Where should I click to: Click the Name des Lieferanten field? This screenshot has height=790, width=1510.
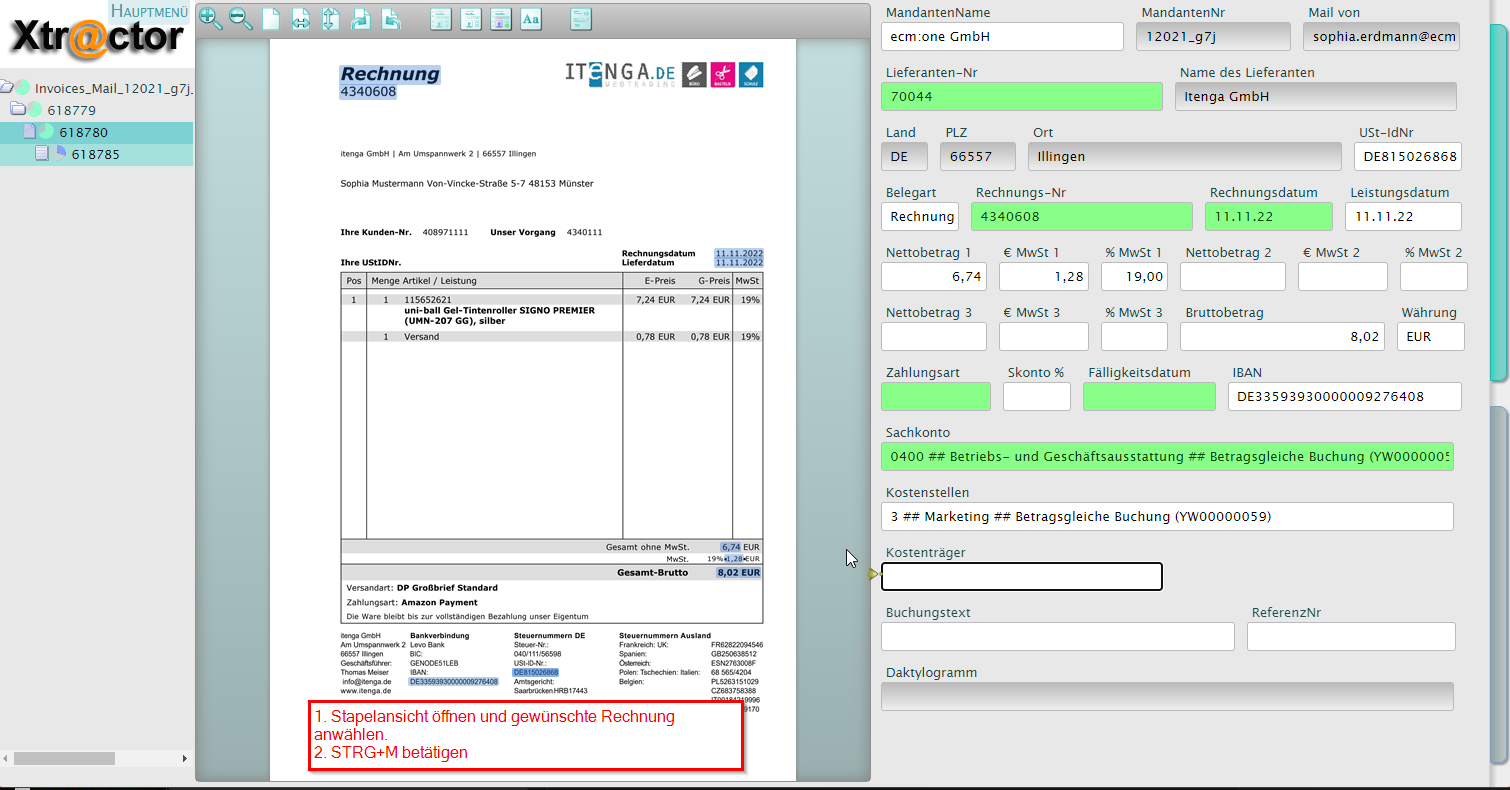pyautogui.click(x=1315, y=96)
